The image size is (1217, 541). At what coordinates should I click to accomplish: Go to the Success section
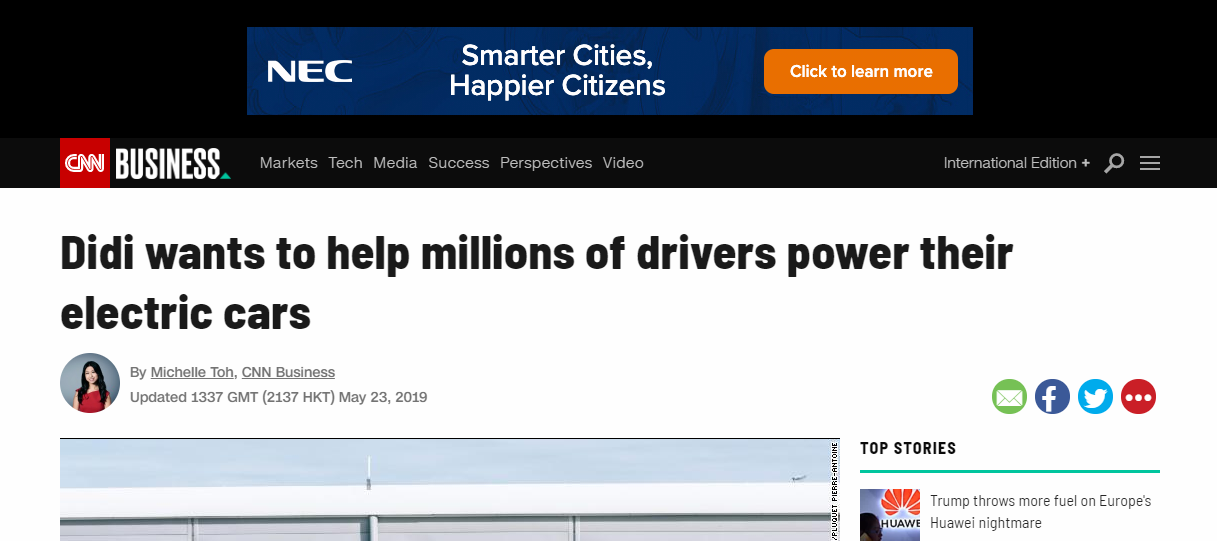(459, 163)
